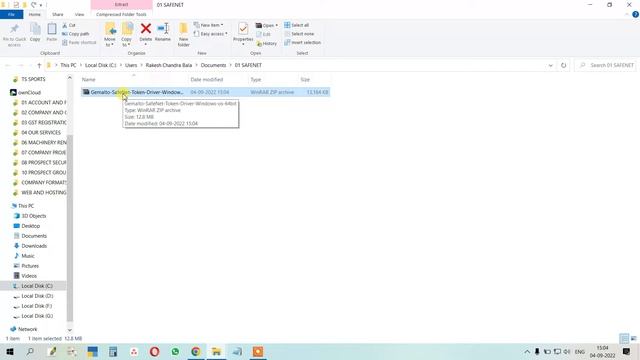Open the Easy access dropdown
Viewport: 640px width, 360px height.
tap(211, 34)
